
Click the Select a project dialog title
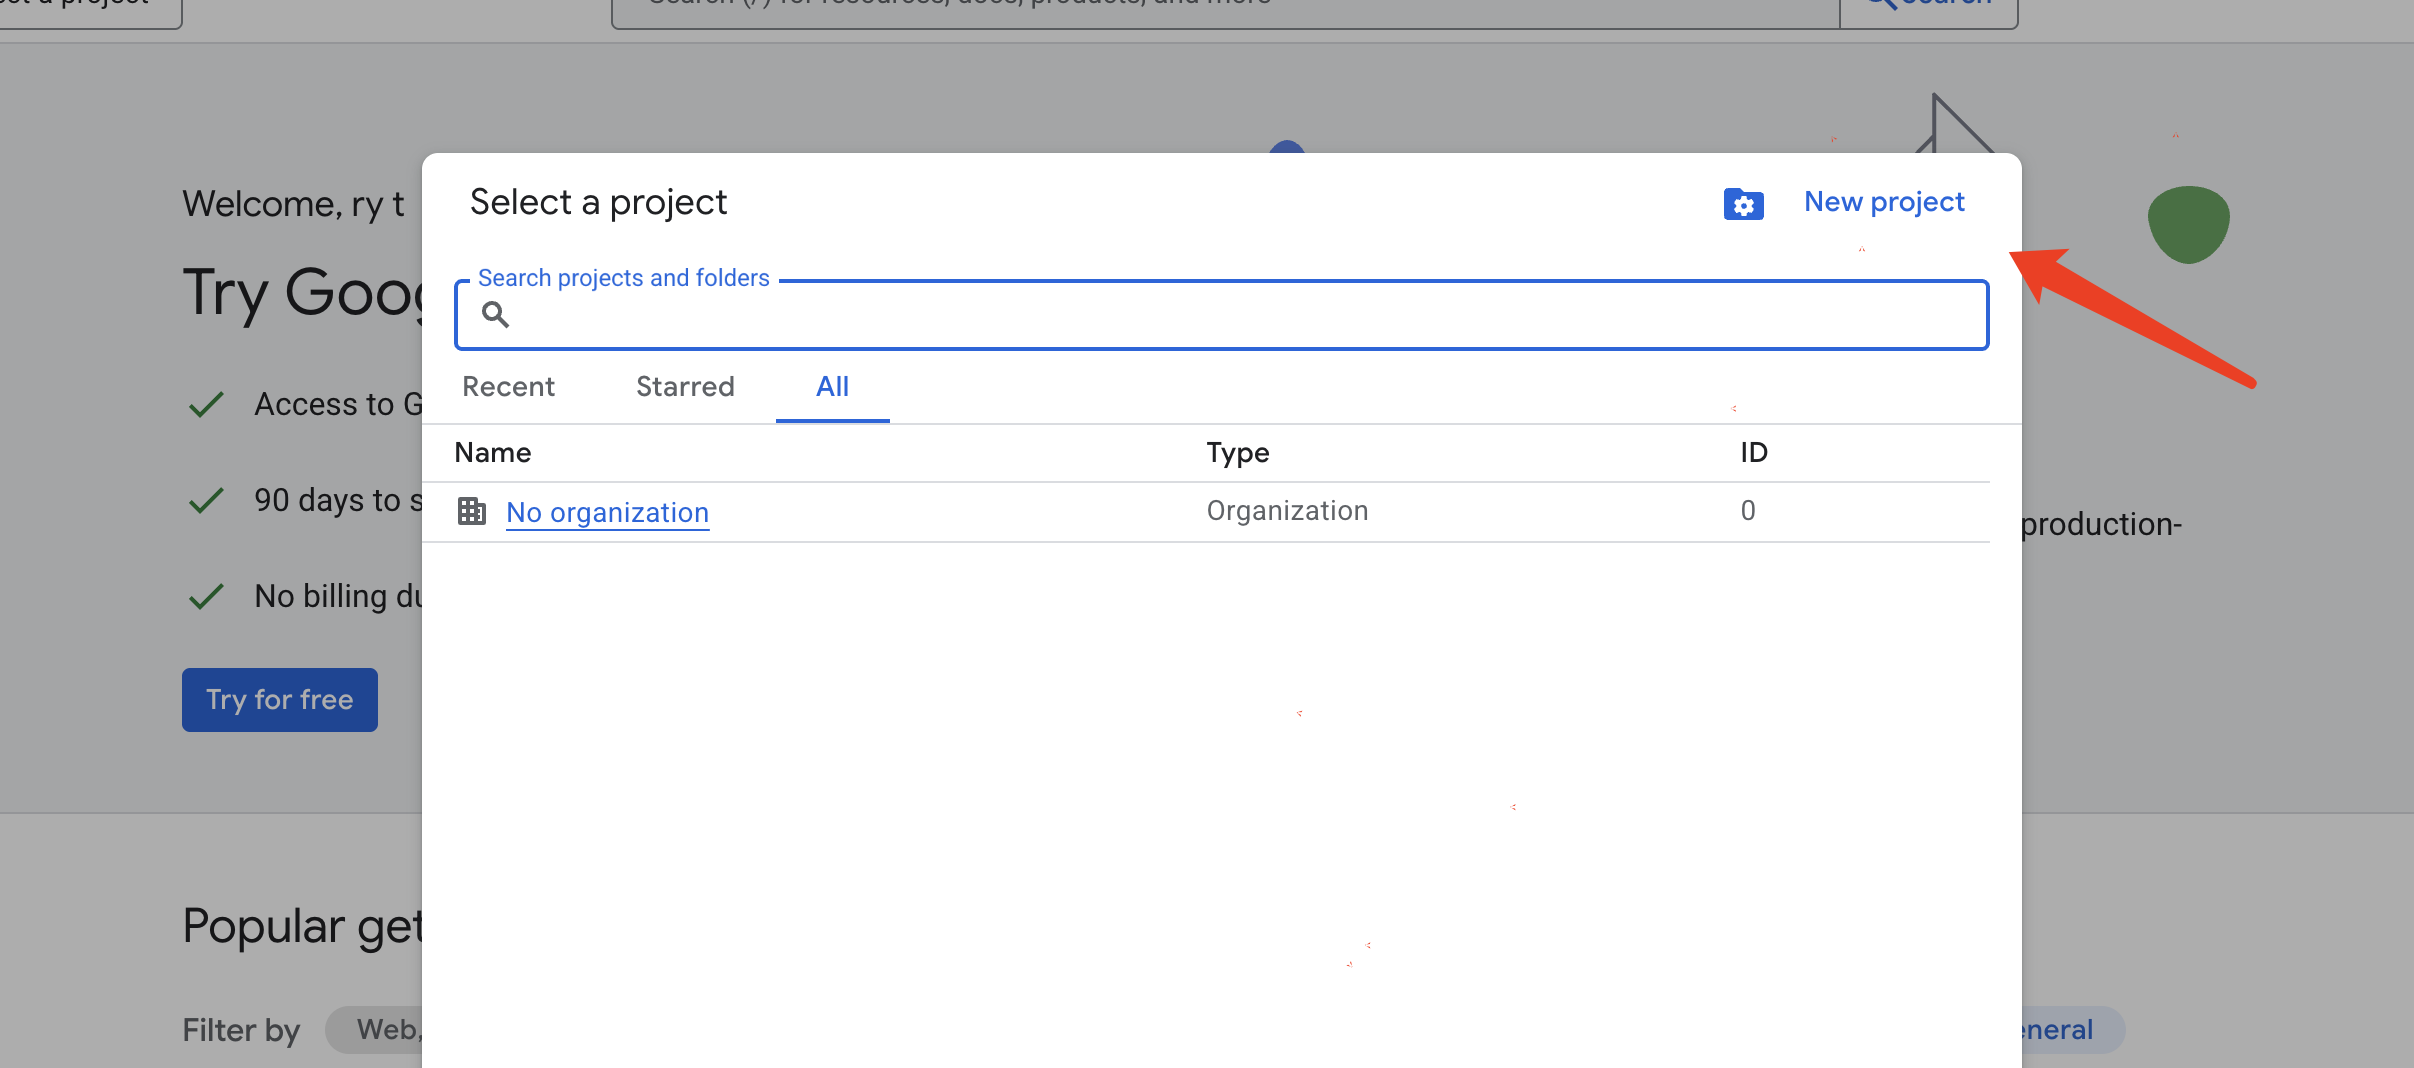tap(598, 203)
